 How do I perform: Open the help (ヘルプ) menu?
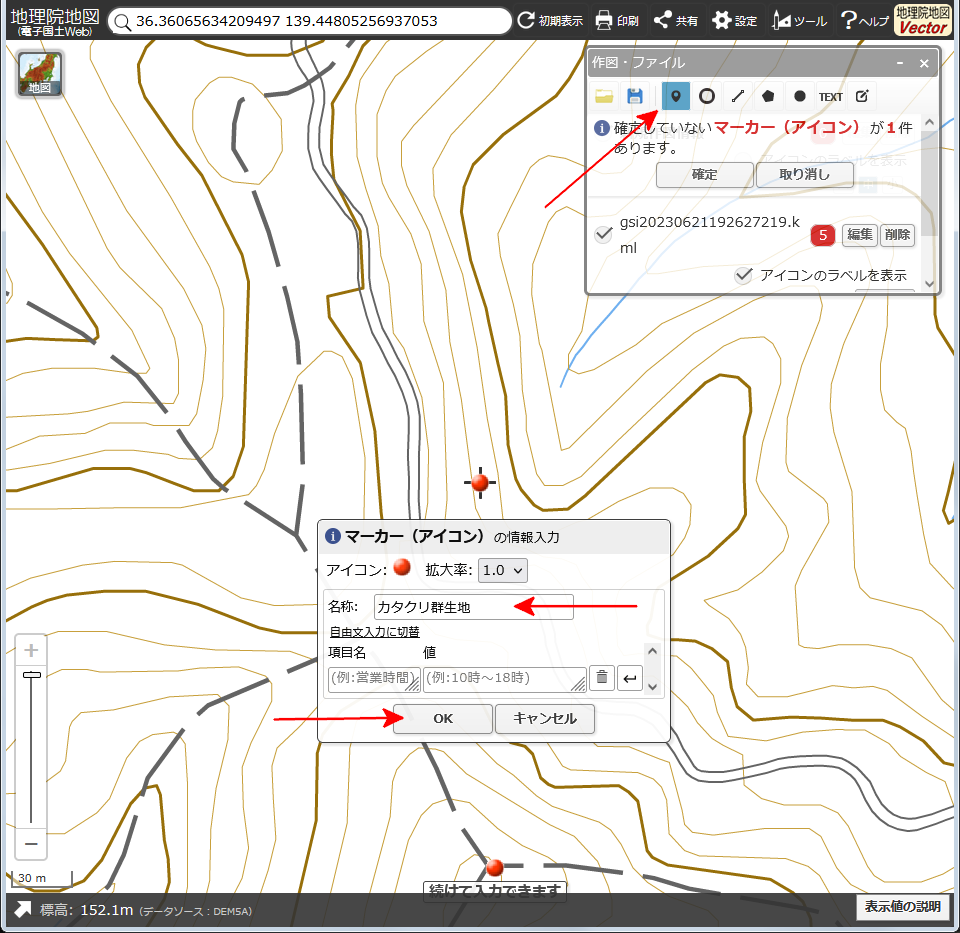click(864, 21)
